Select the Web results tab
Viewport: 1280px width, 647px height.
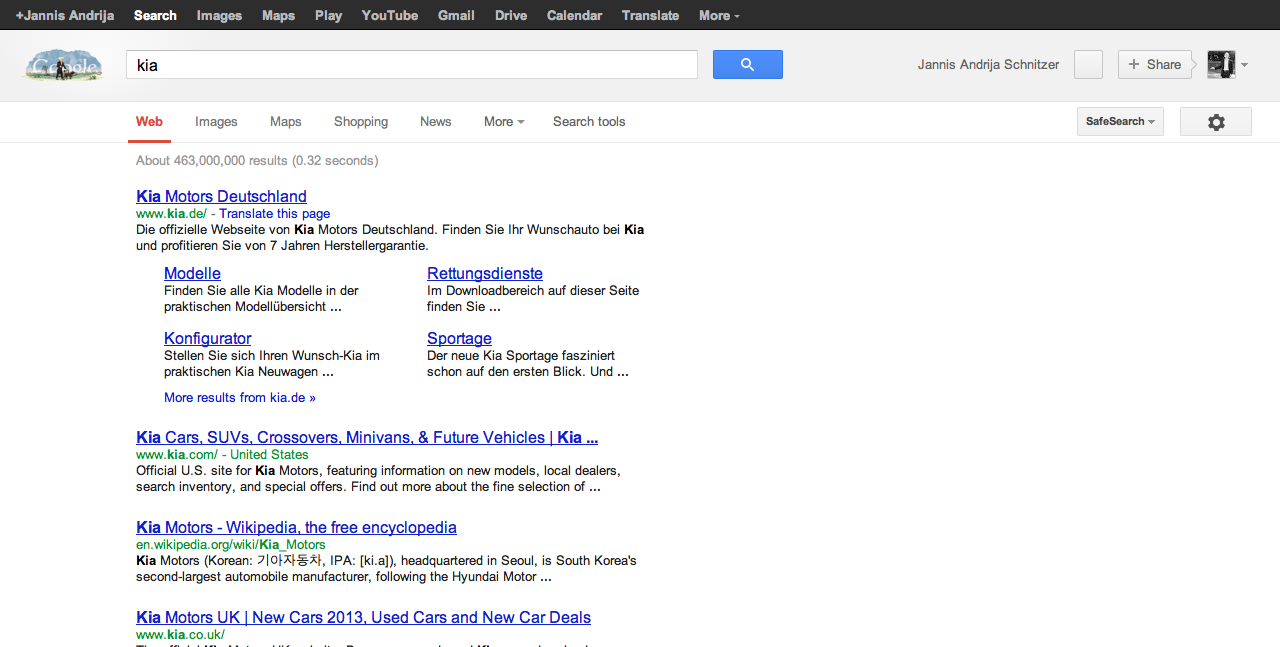149,122
